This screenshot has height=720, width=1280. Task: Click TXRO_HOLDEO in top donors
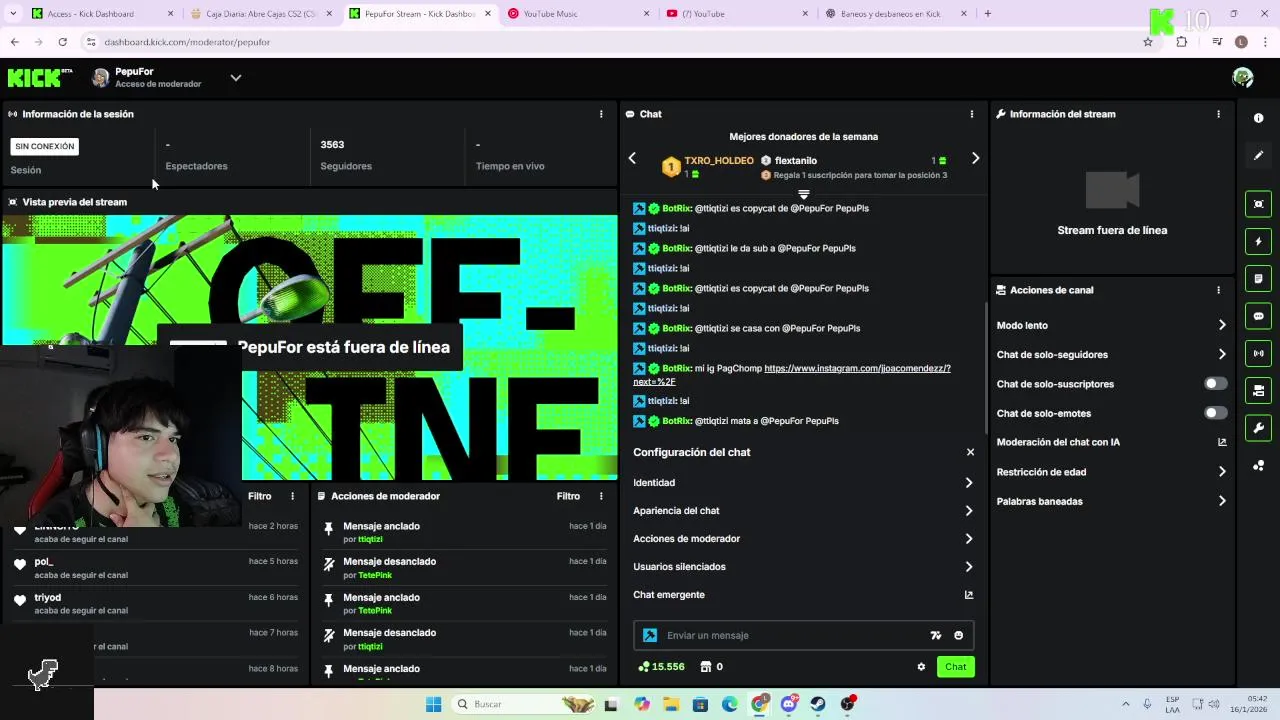719,160
